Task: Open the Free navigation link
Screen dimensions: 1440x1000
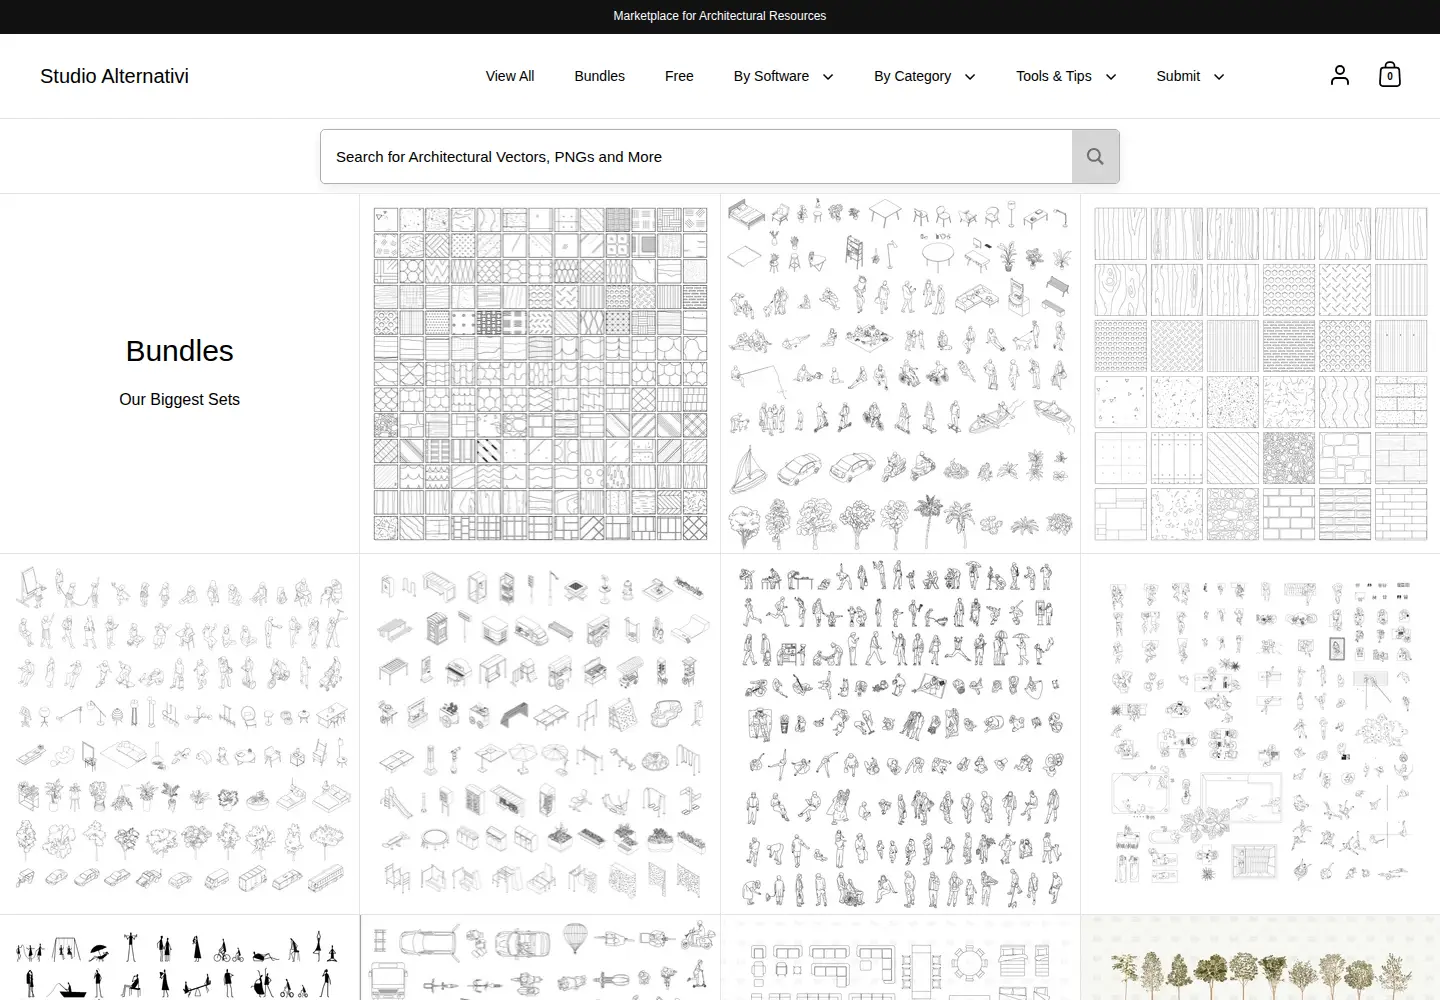Action: 679,76
